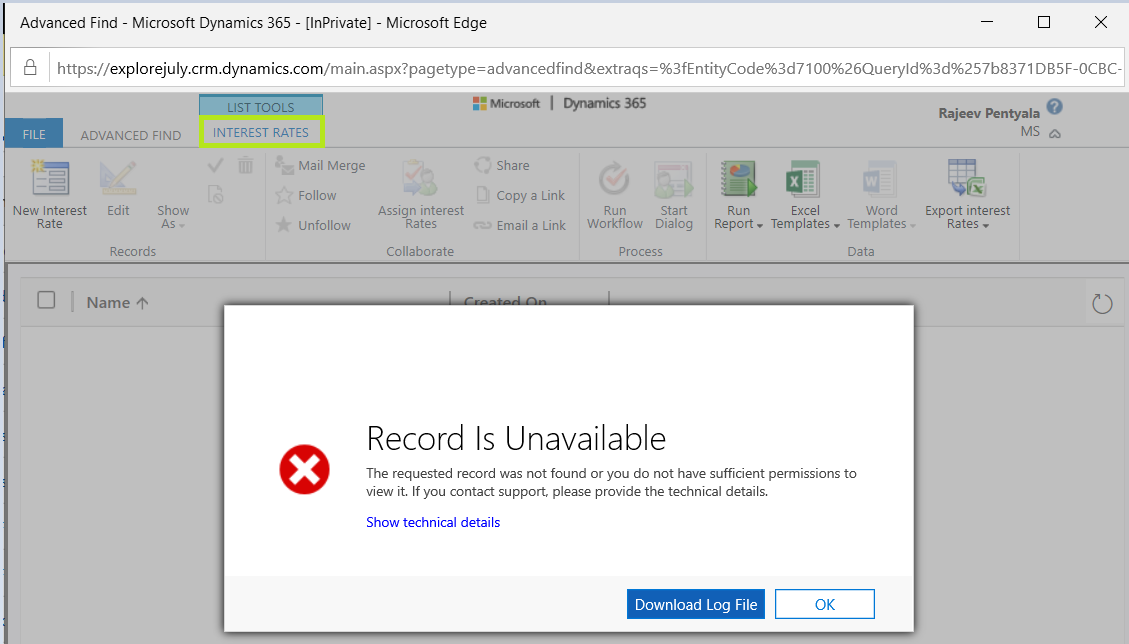This screenshot has width=1129, height=644.
Task: Click the Dynamics 365 header text
Action: point(604,103)
